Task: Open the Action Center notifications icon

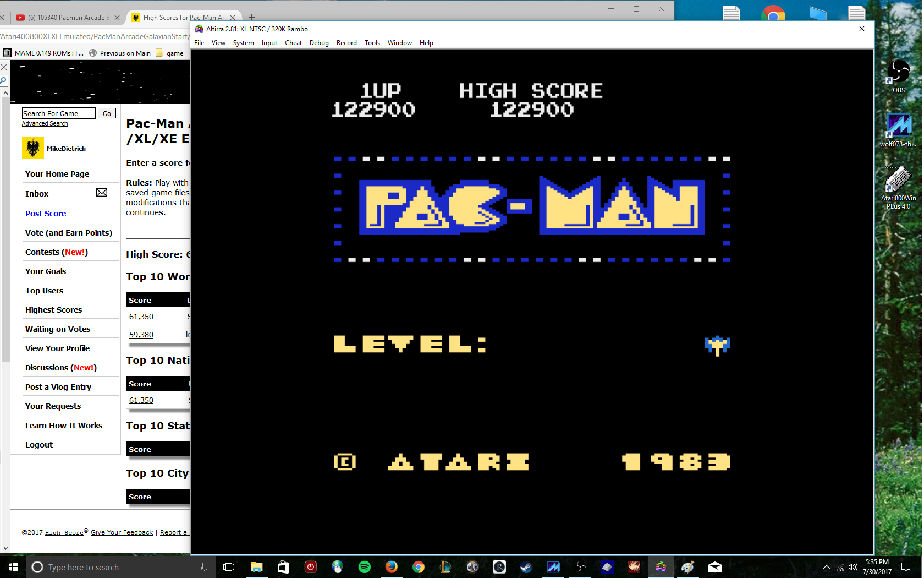Action: pos(906,567)
